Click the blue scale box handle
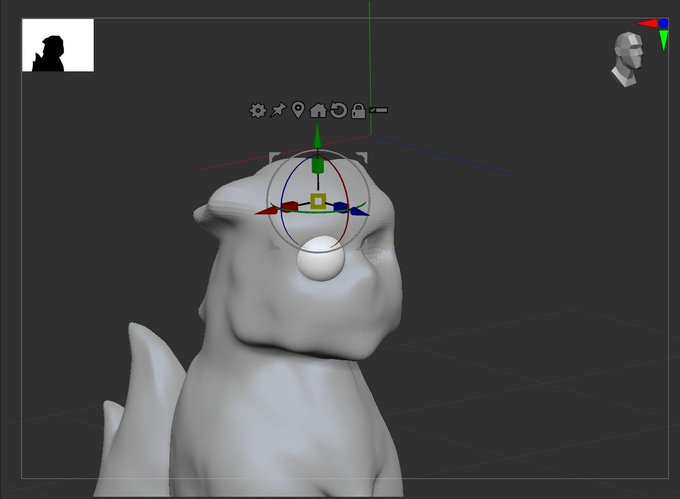The height and width of the screenshot is (499, 680). [341, 207]
